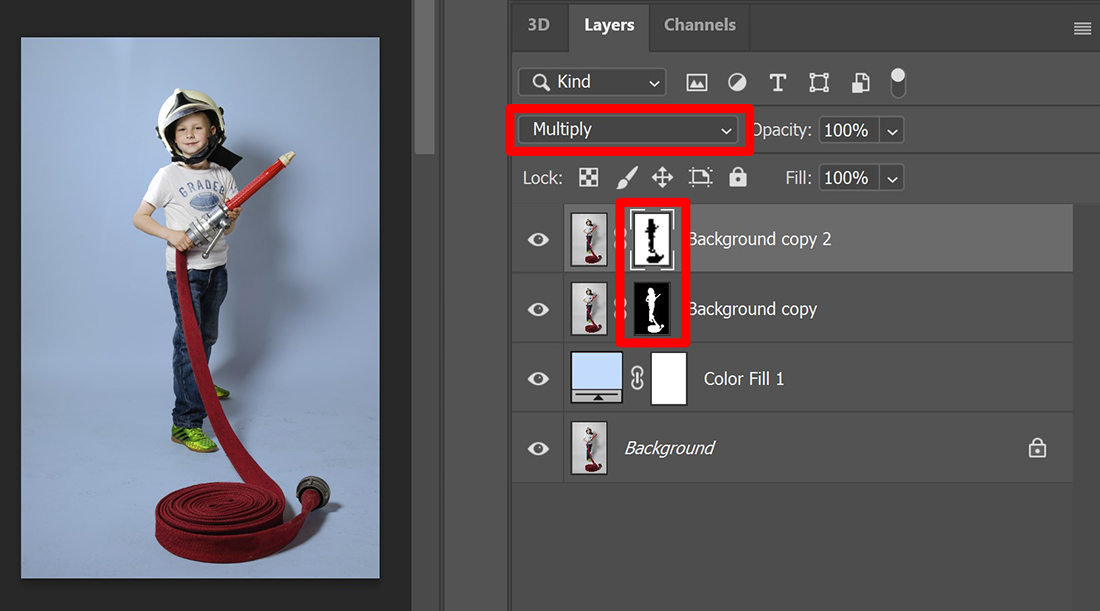
Task: Click the type layer filter icon
Action: [x=778, y=82]
